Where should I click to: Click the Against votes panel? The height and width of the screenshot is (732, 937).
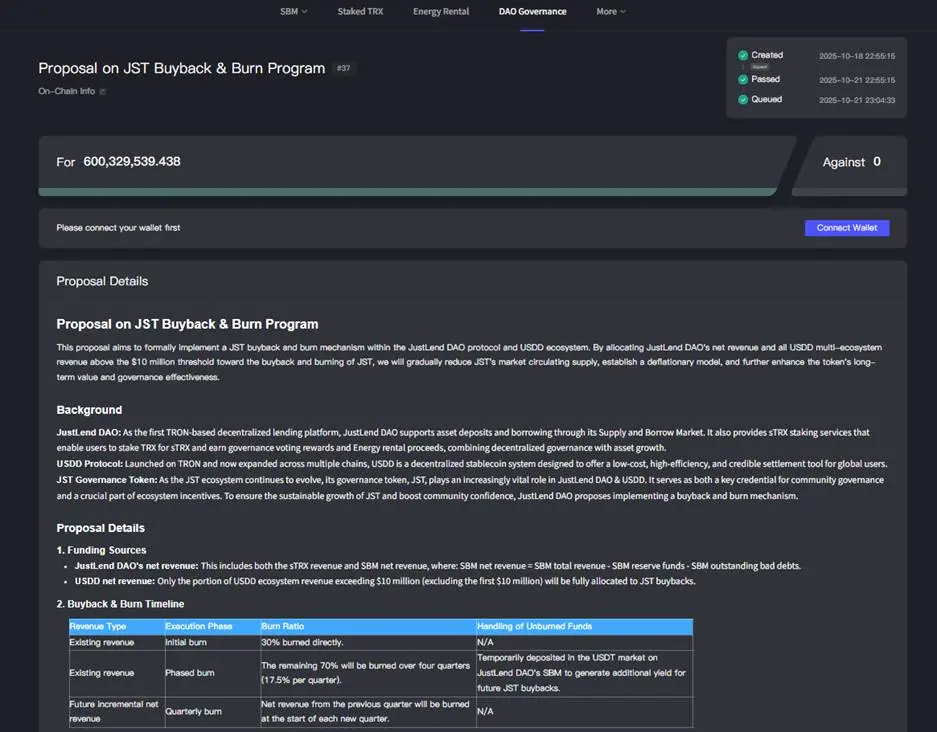point(850,162)
